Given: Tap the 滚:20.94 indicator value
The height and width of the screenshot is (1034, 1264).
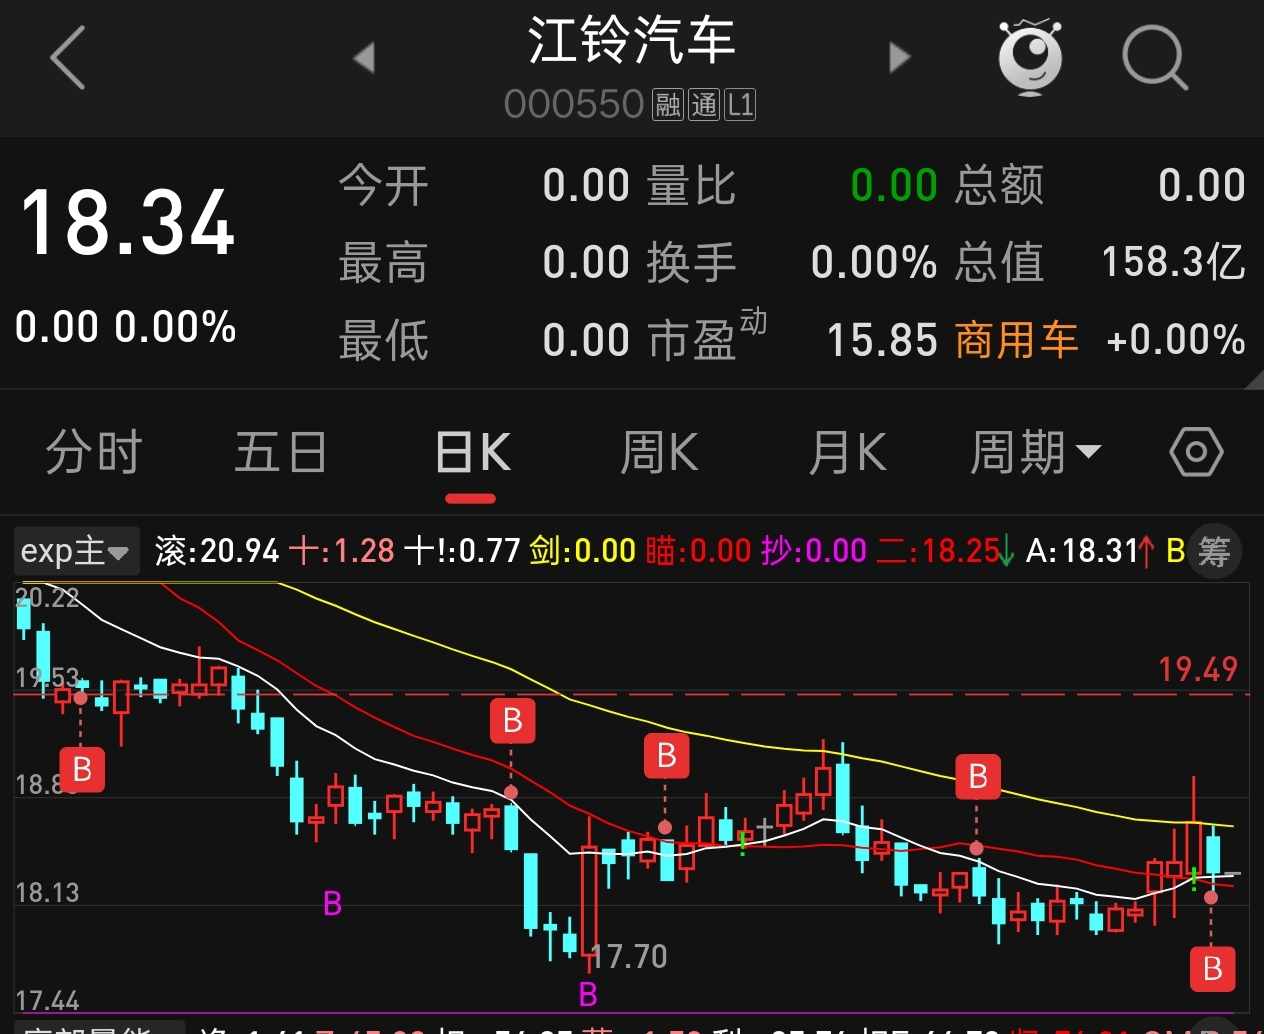Looking at the screenshot, I should pyautogui.click(x=217, y=551).
